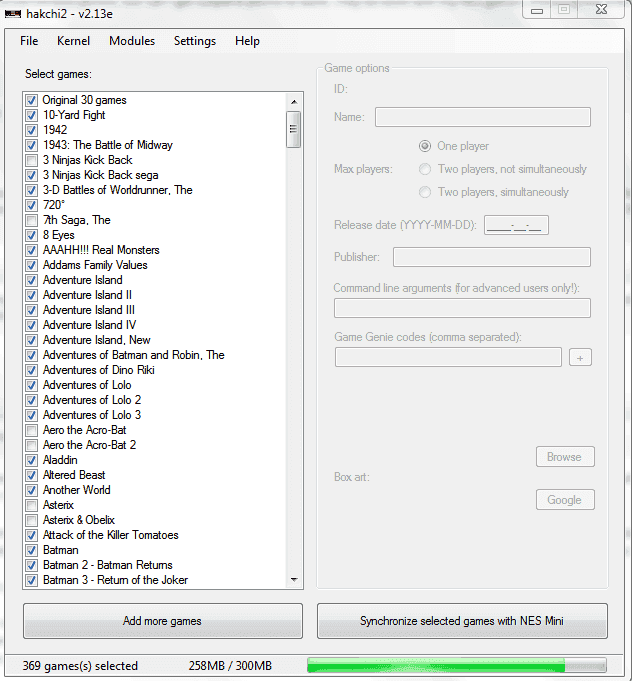Viewport: 632px width, 681px height.
Task: Check the Aero the Acro-Bat checkbox
Action: [x=31, y=430]
